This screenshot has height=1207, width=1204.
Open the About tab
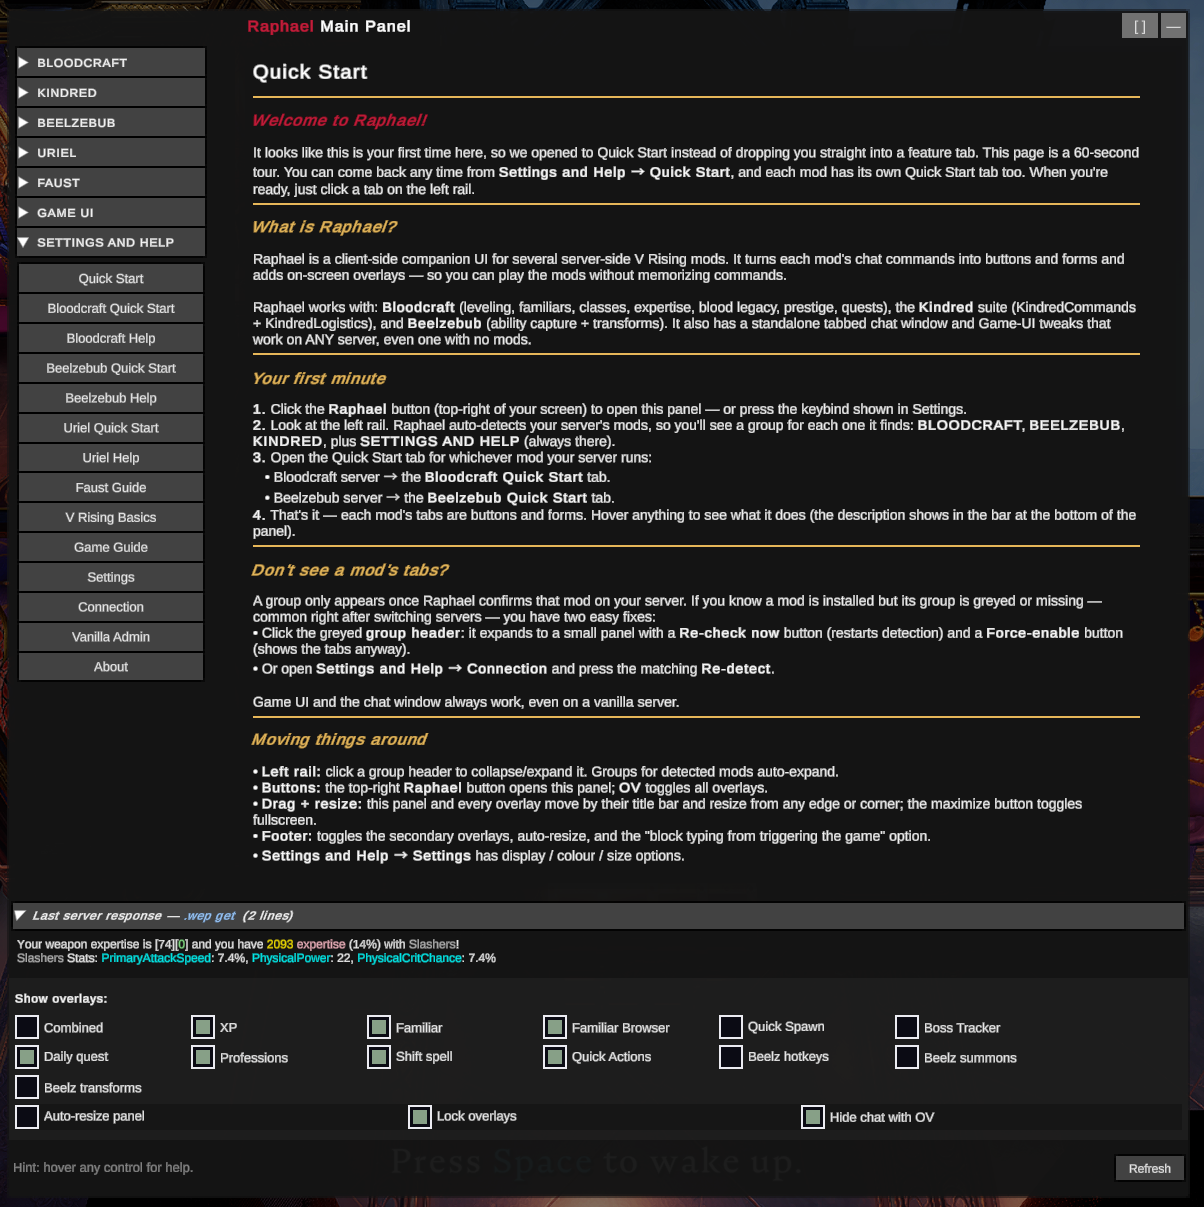(111, 667)
